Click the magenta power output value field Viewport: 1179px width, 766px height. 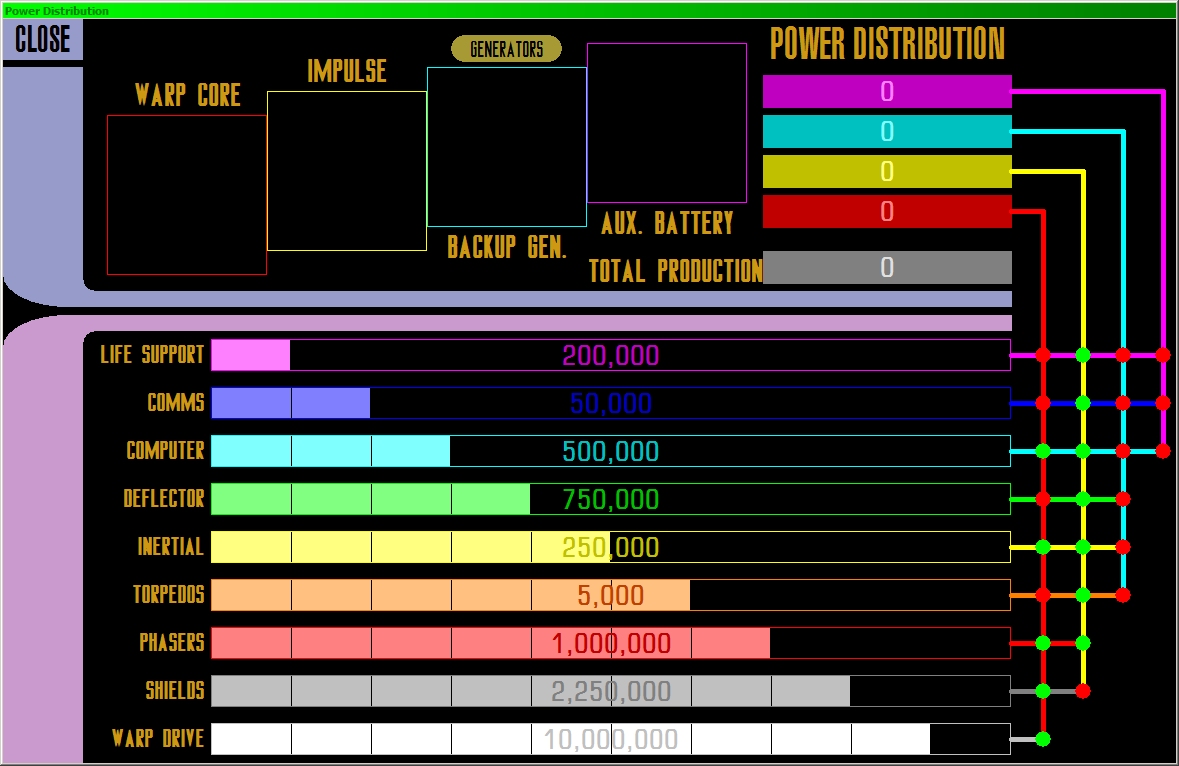[887, 92]
